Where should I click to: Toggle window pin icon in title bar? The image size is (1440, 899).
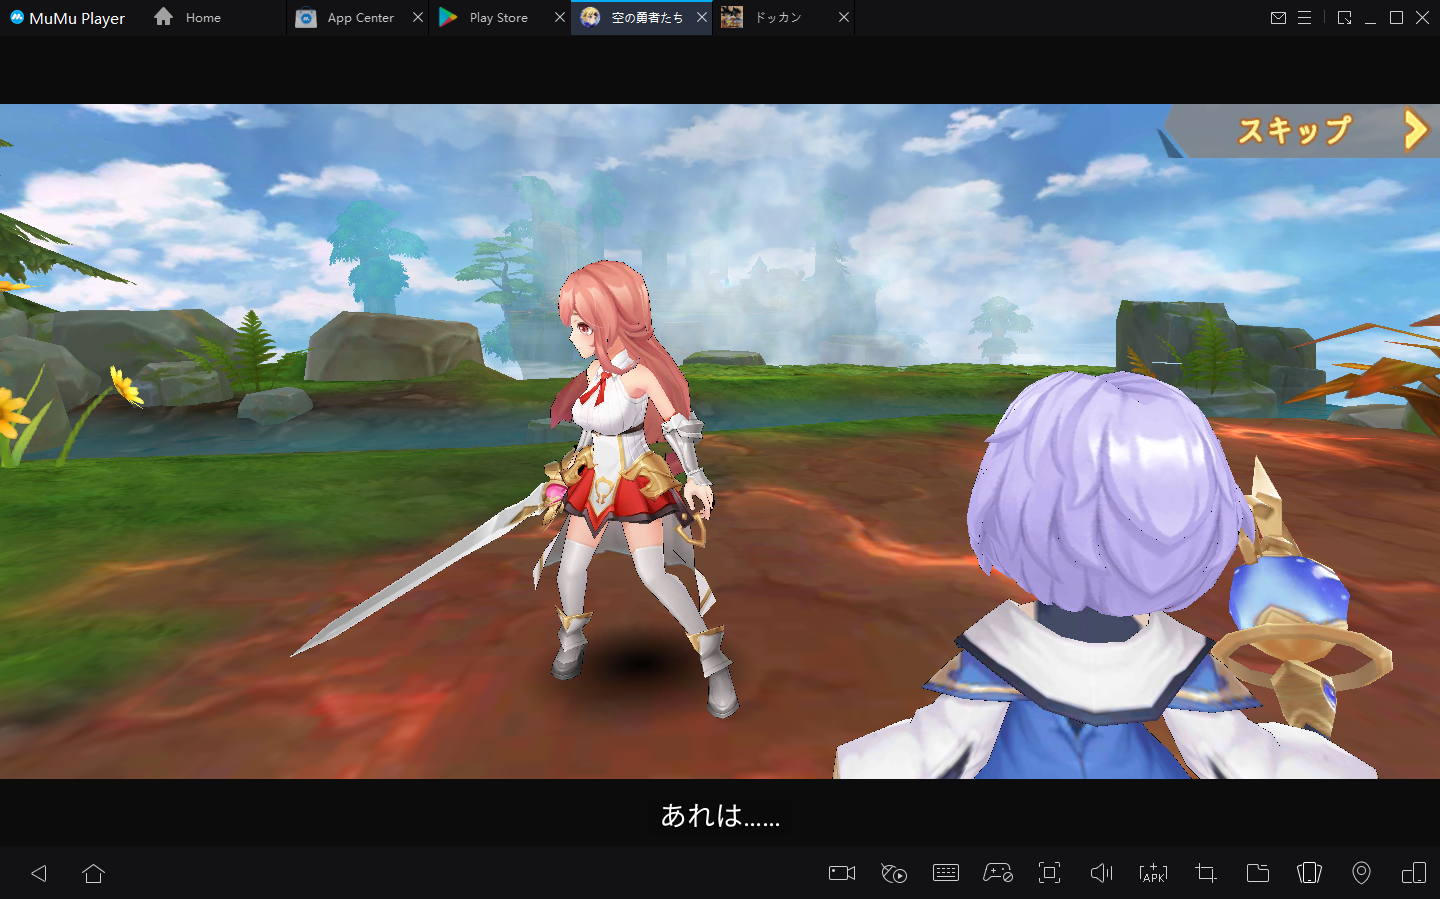[1344, 18]
